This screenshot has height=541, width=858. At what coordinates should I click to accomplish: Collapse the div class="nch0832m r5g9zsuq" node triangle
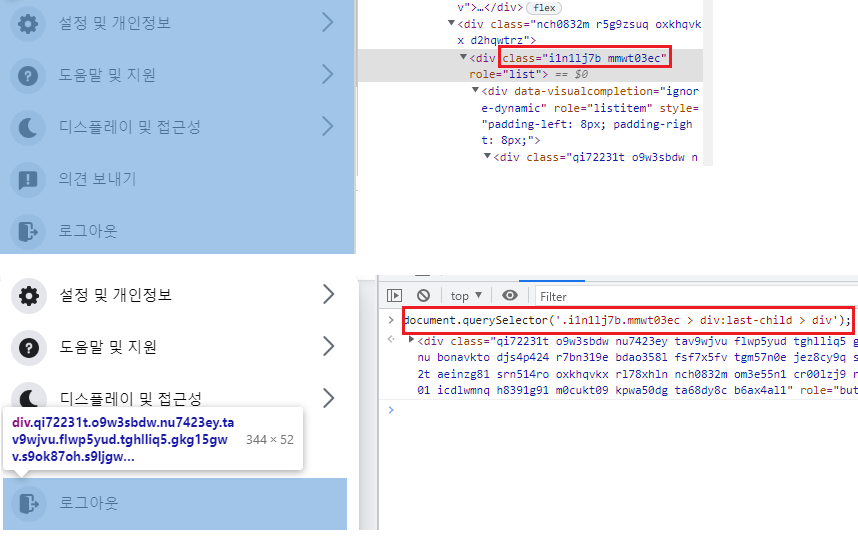coord(451,23)
